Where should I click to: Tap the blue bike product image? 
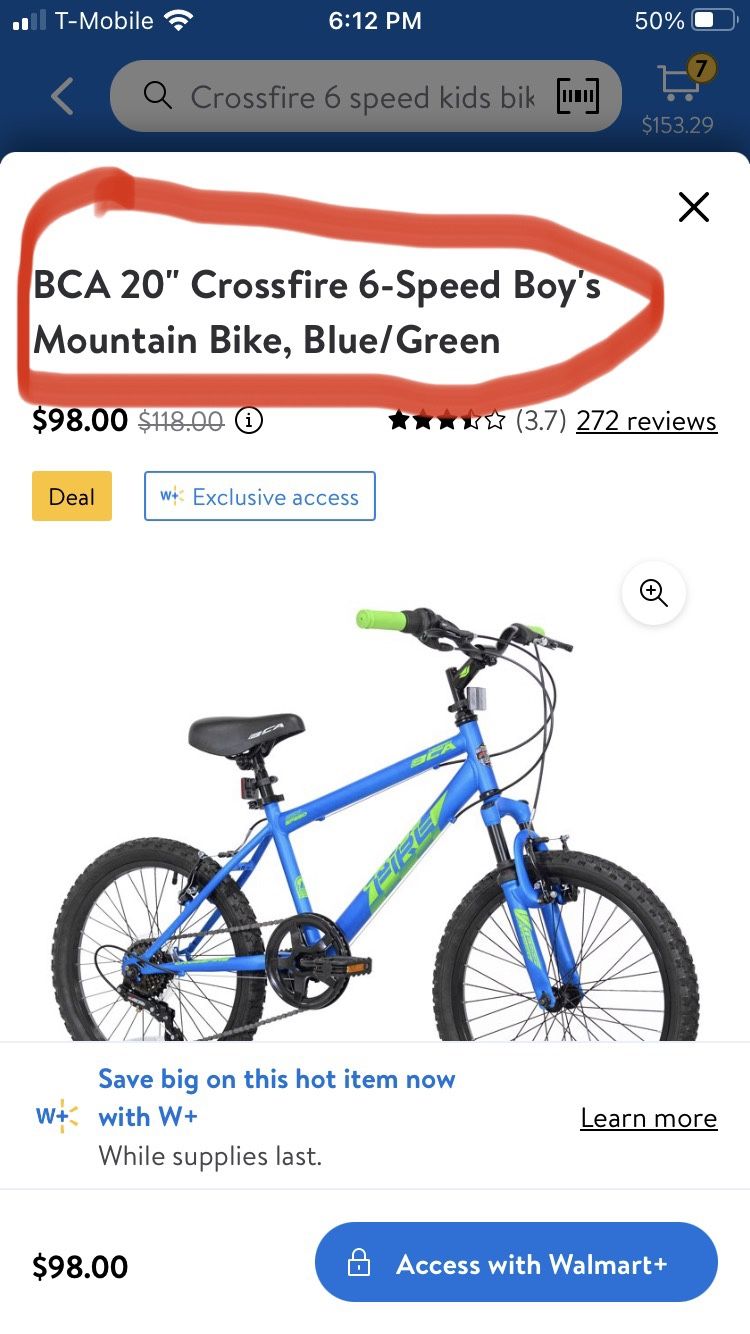pyautogui.click(x=375, y=822)
